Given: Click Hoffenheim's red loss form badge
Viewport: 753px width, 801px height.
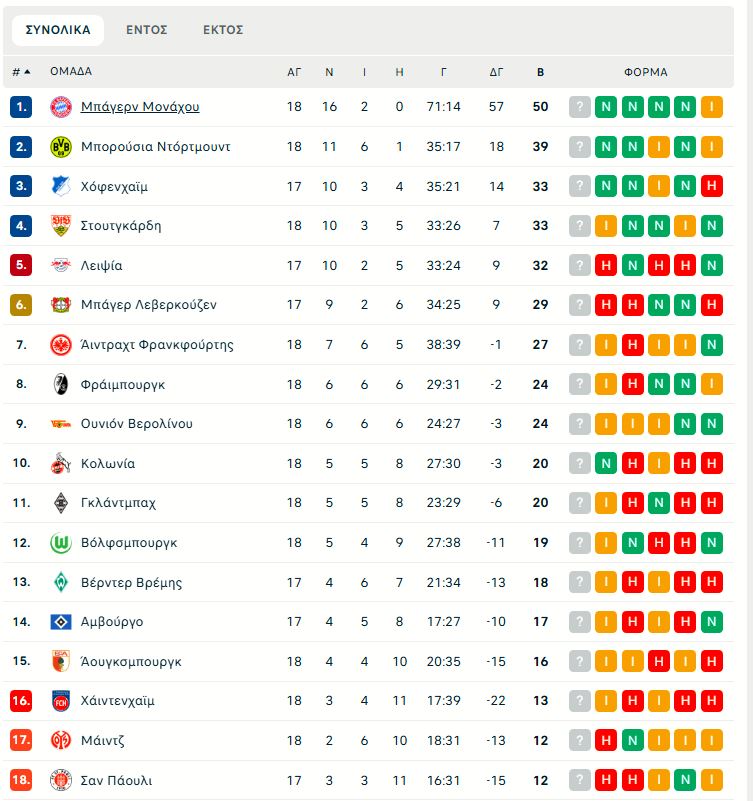Looking at the screenshot, I should click(x=712, y=186).
